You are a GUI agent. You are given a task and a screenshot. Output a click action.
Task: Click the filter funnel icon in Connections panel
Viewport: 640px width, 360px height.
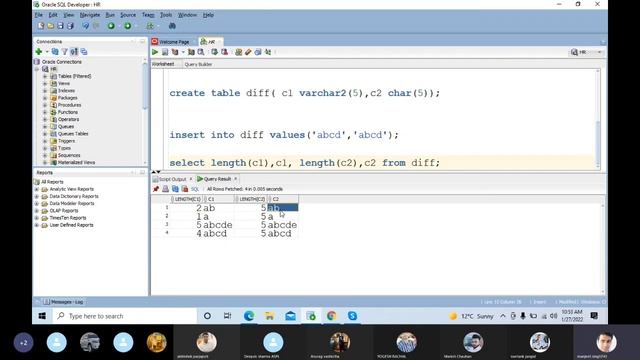(64, 51)
